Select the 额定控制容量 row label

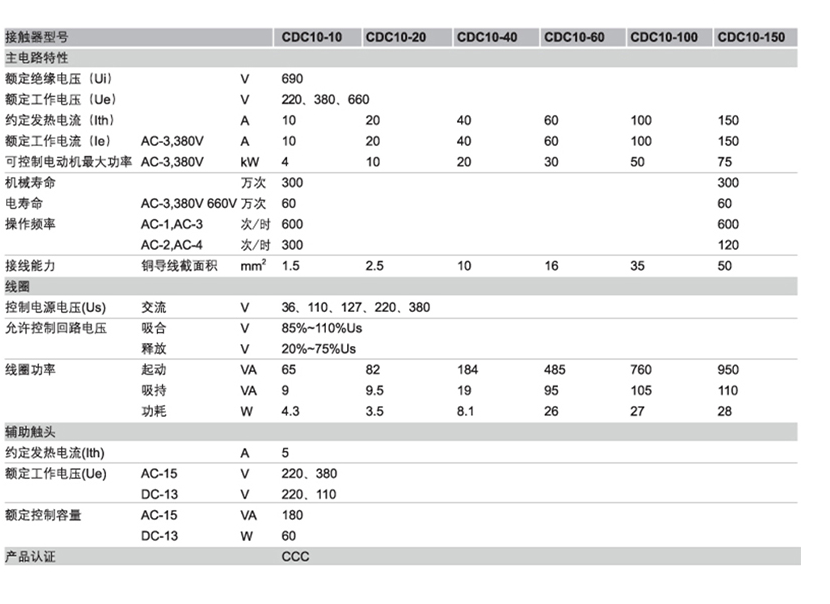(43, 515)
